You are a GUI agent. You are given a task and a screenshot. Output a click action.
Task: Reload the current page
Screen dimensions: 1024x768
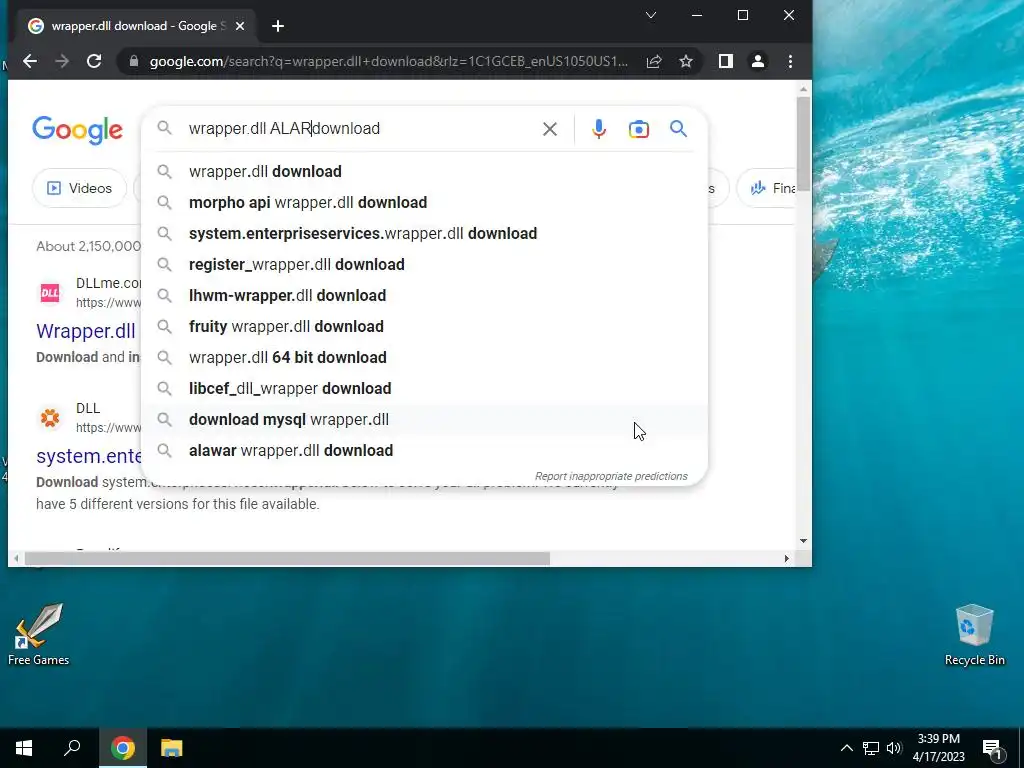click(94, 61)
